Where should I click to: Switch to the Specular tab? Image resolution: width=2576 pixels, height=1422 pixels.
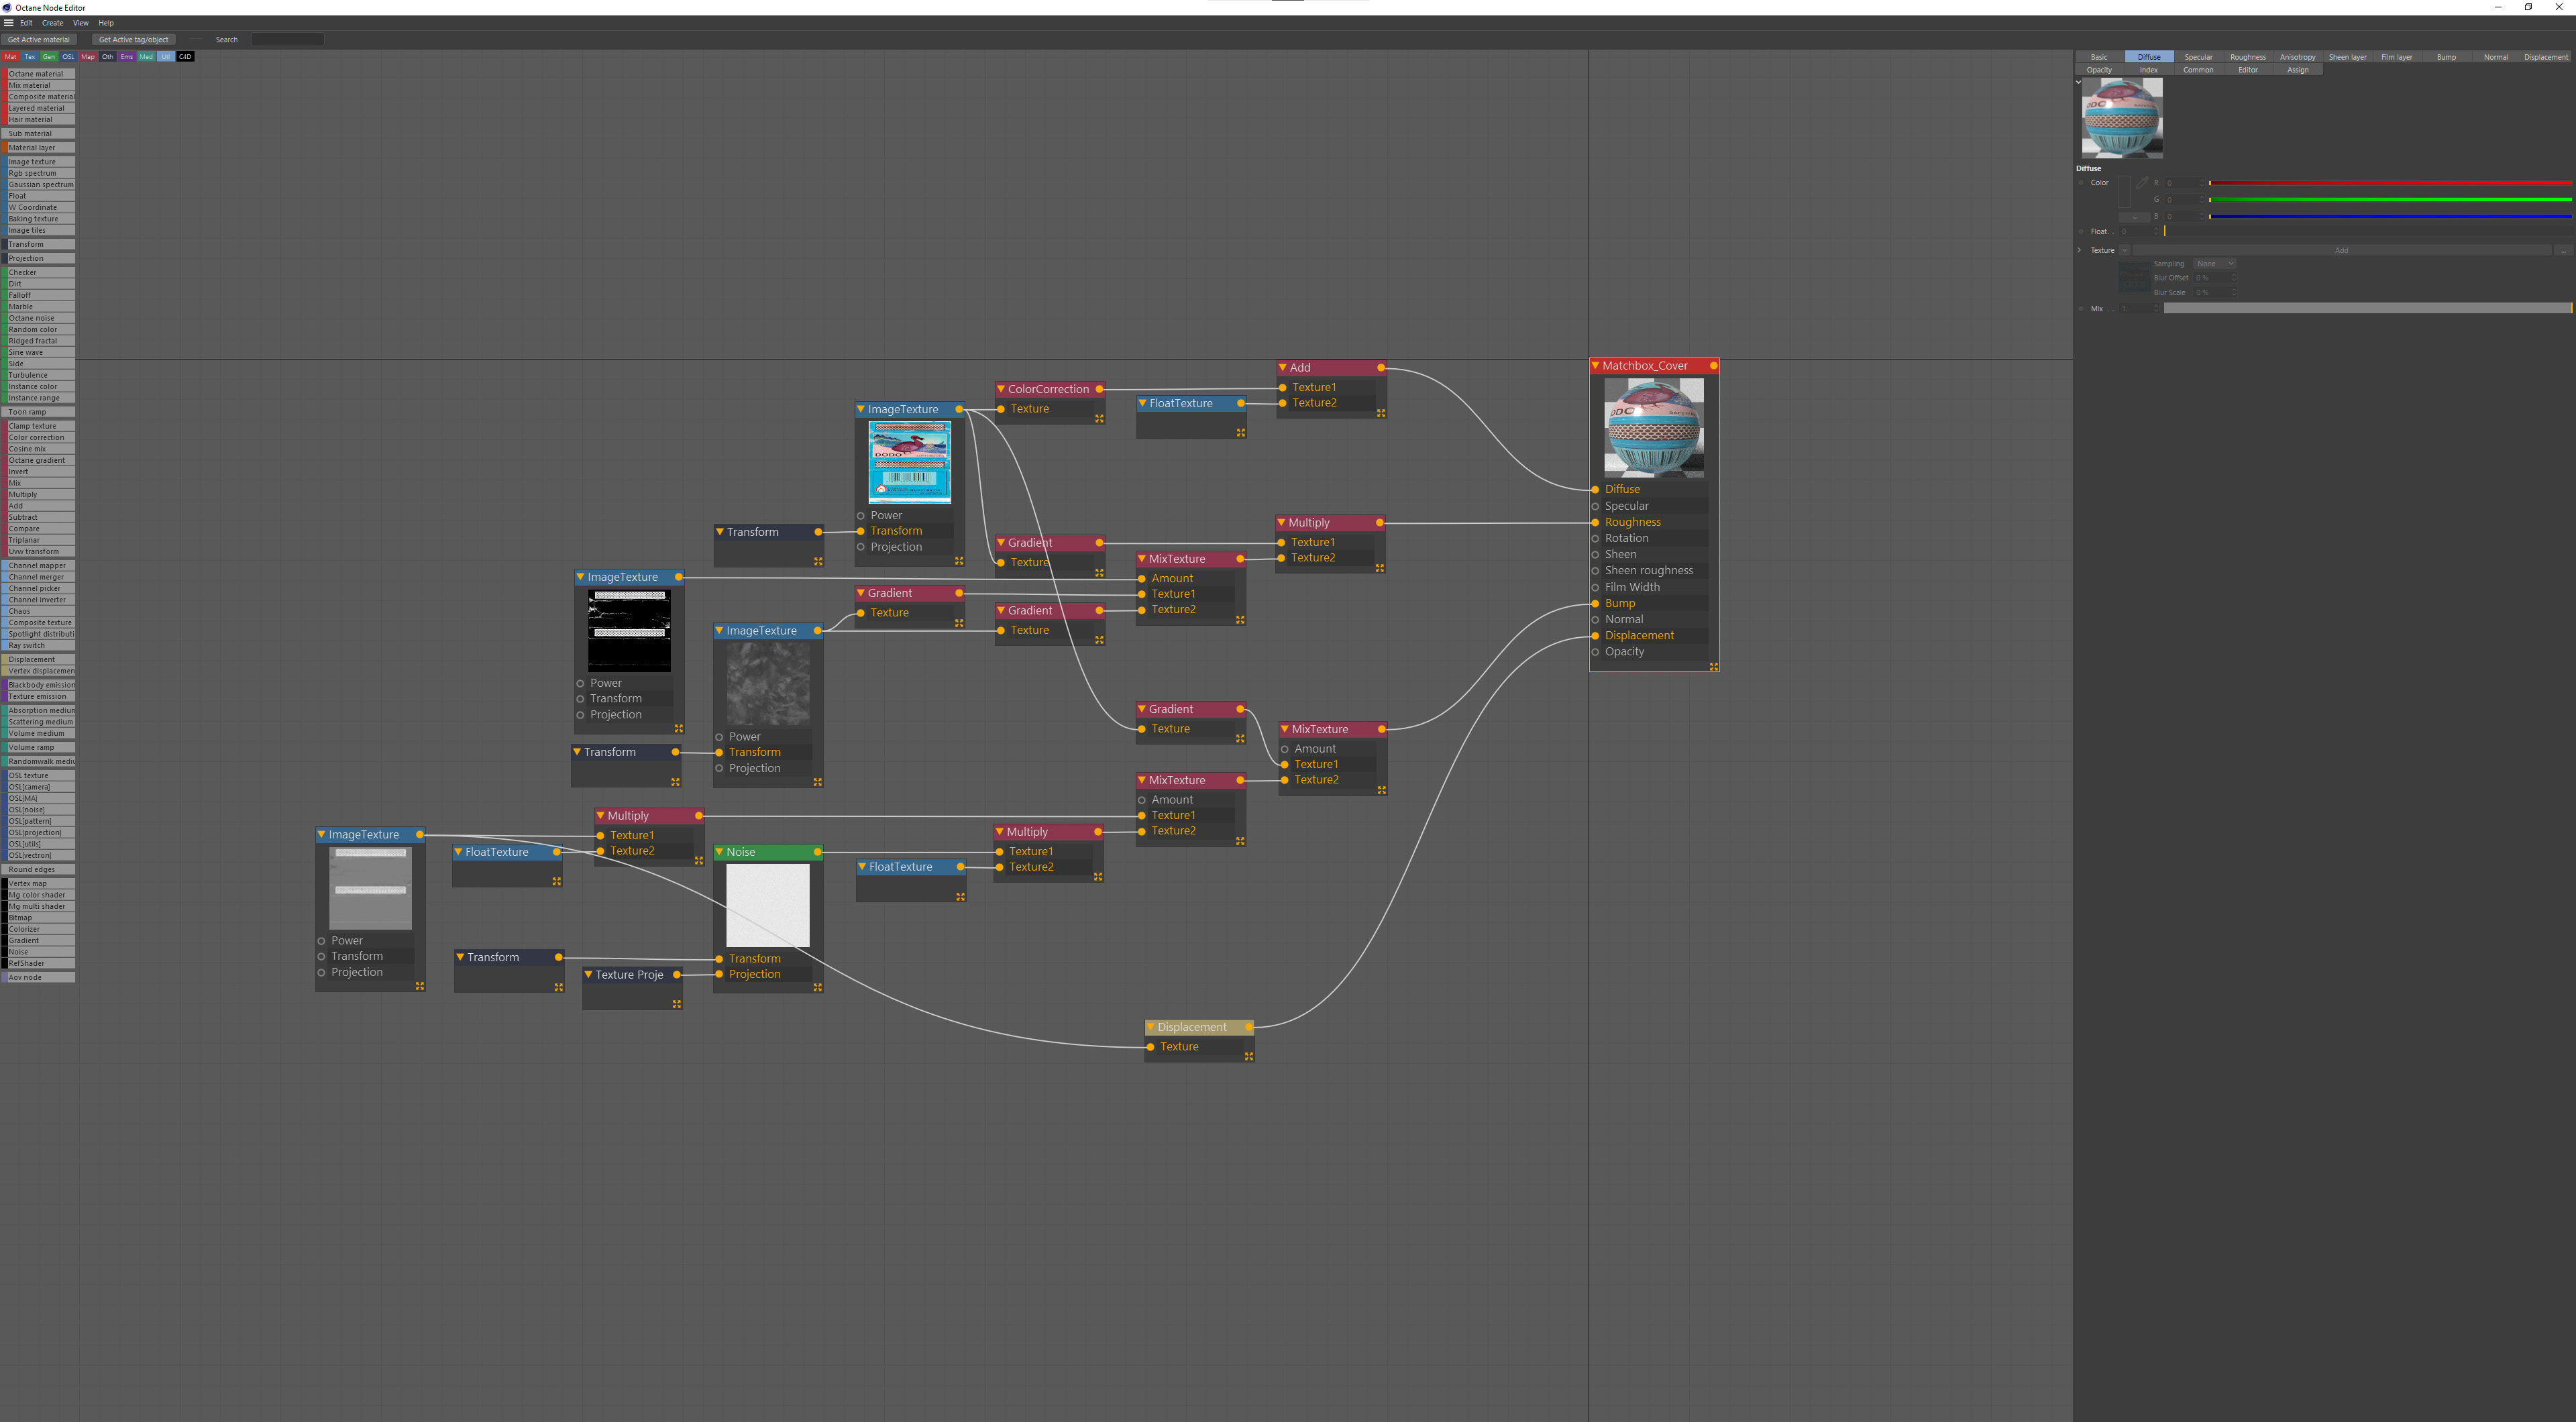[2198, 57]
